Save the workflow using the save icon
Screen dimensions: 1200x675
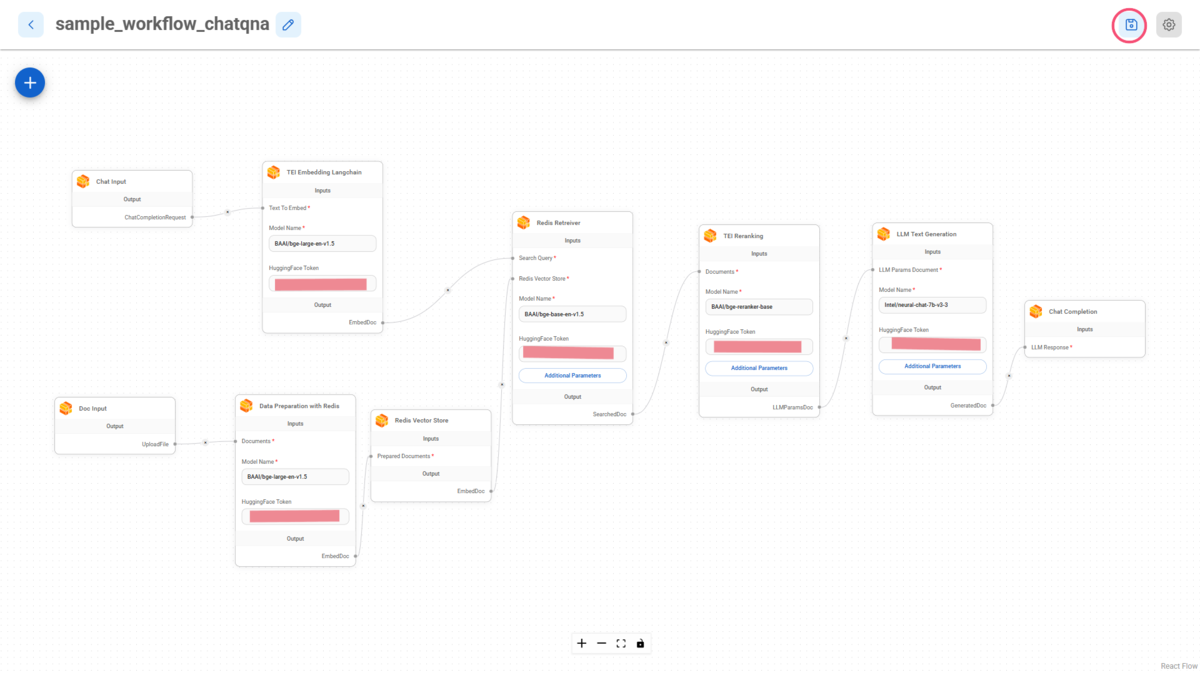point(1128,24)
